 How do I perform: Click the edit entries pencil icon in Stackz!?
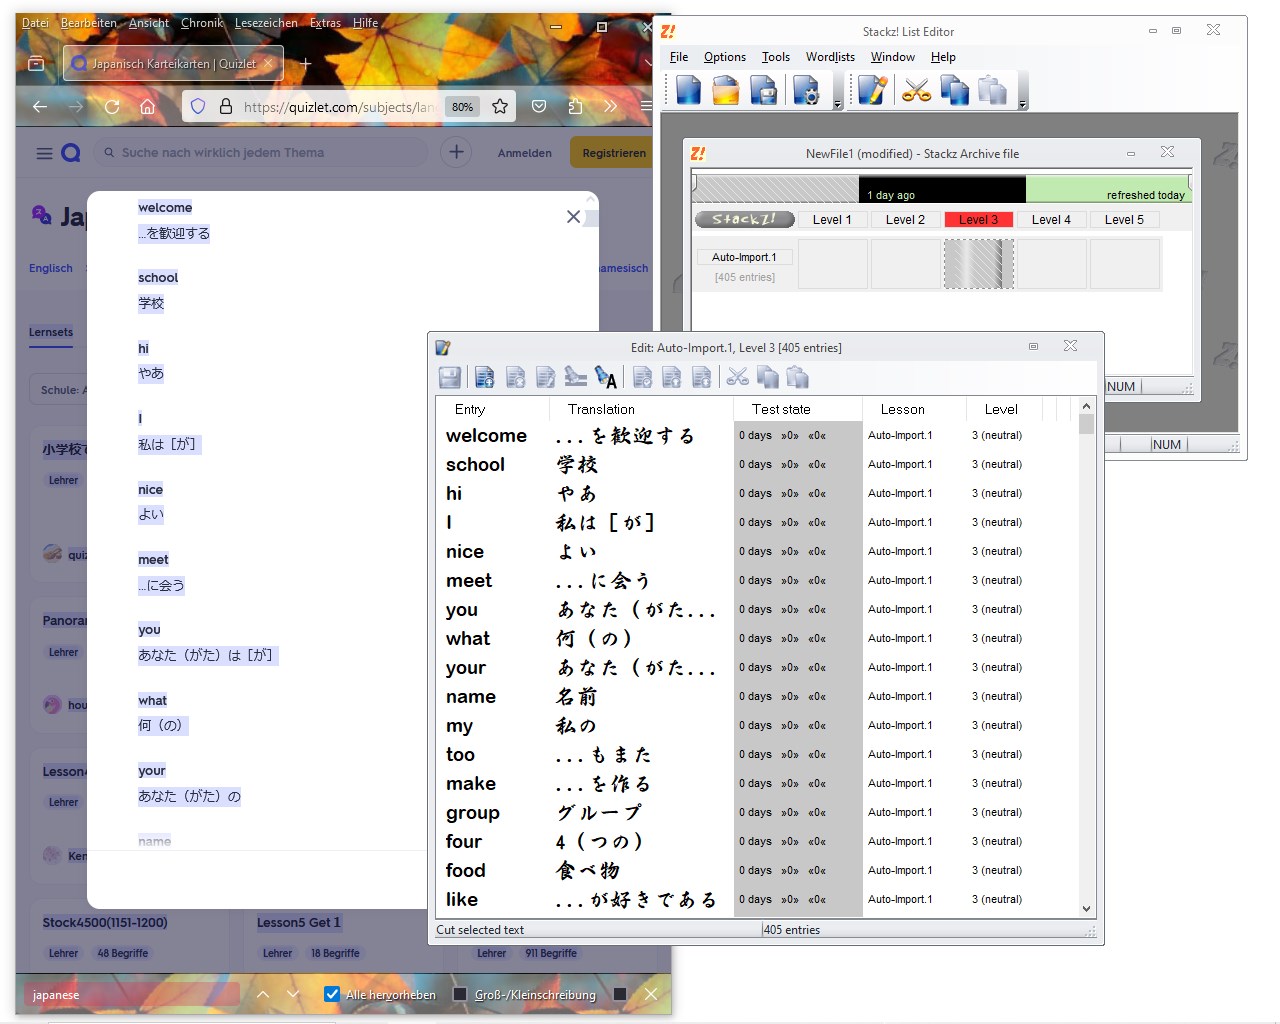(x=873, y=91)
